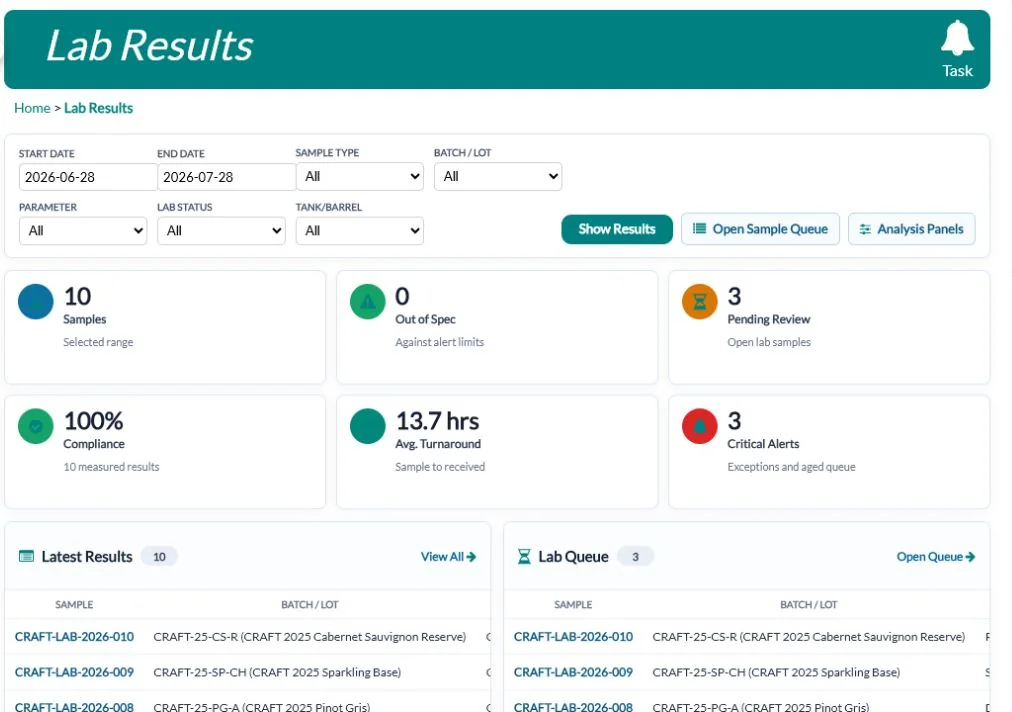Click the Show Results button
Image resolution: width=1012 pixels, height=712 pixels.
(x=616, y=229)
